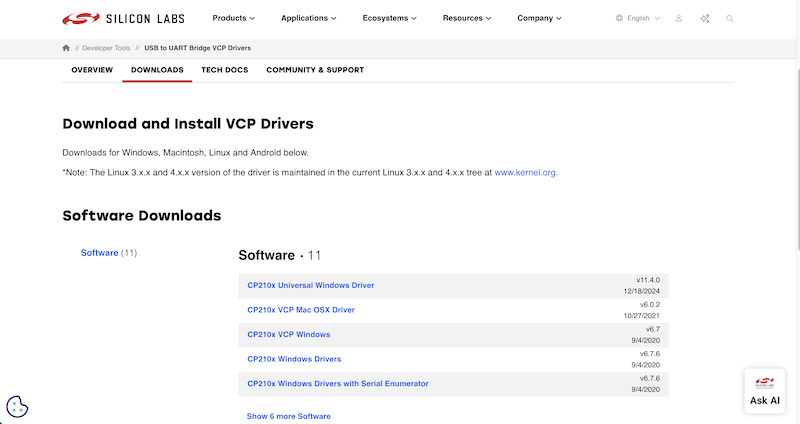Switch to the Overview tab
800x424 pixels.
[x=92, y=70]
